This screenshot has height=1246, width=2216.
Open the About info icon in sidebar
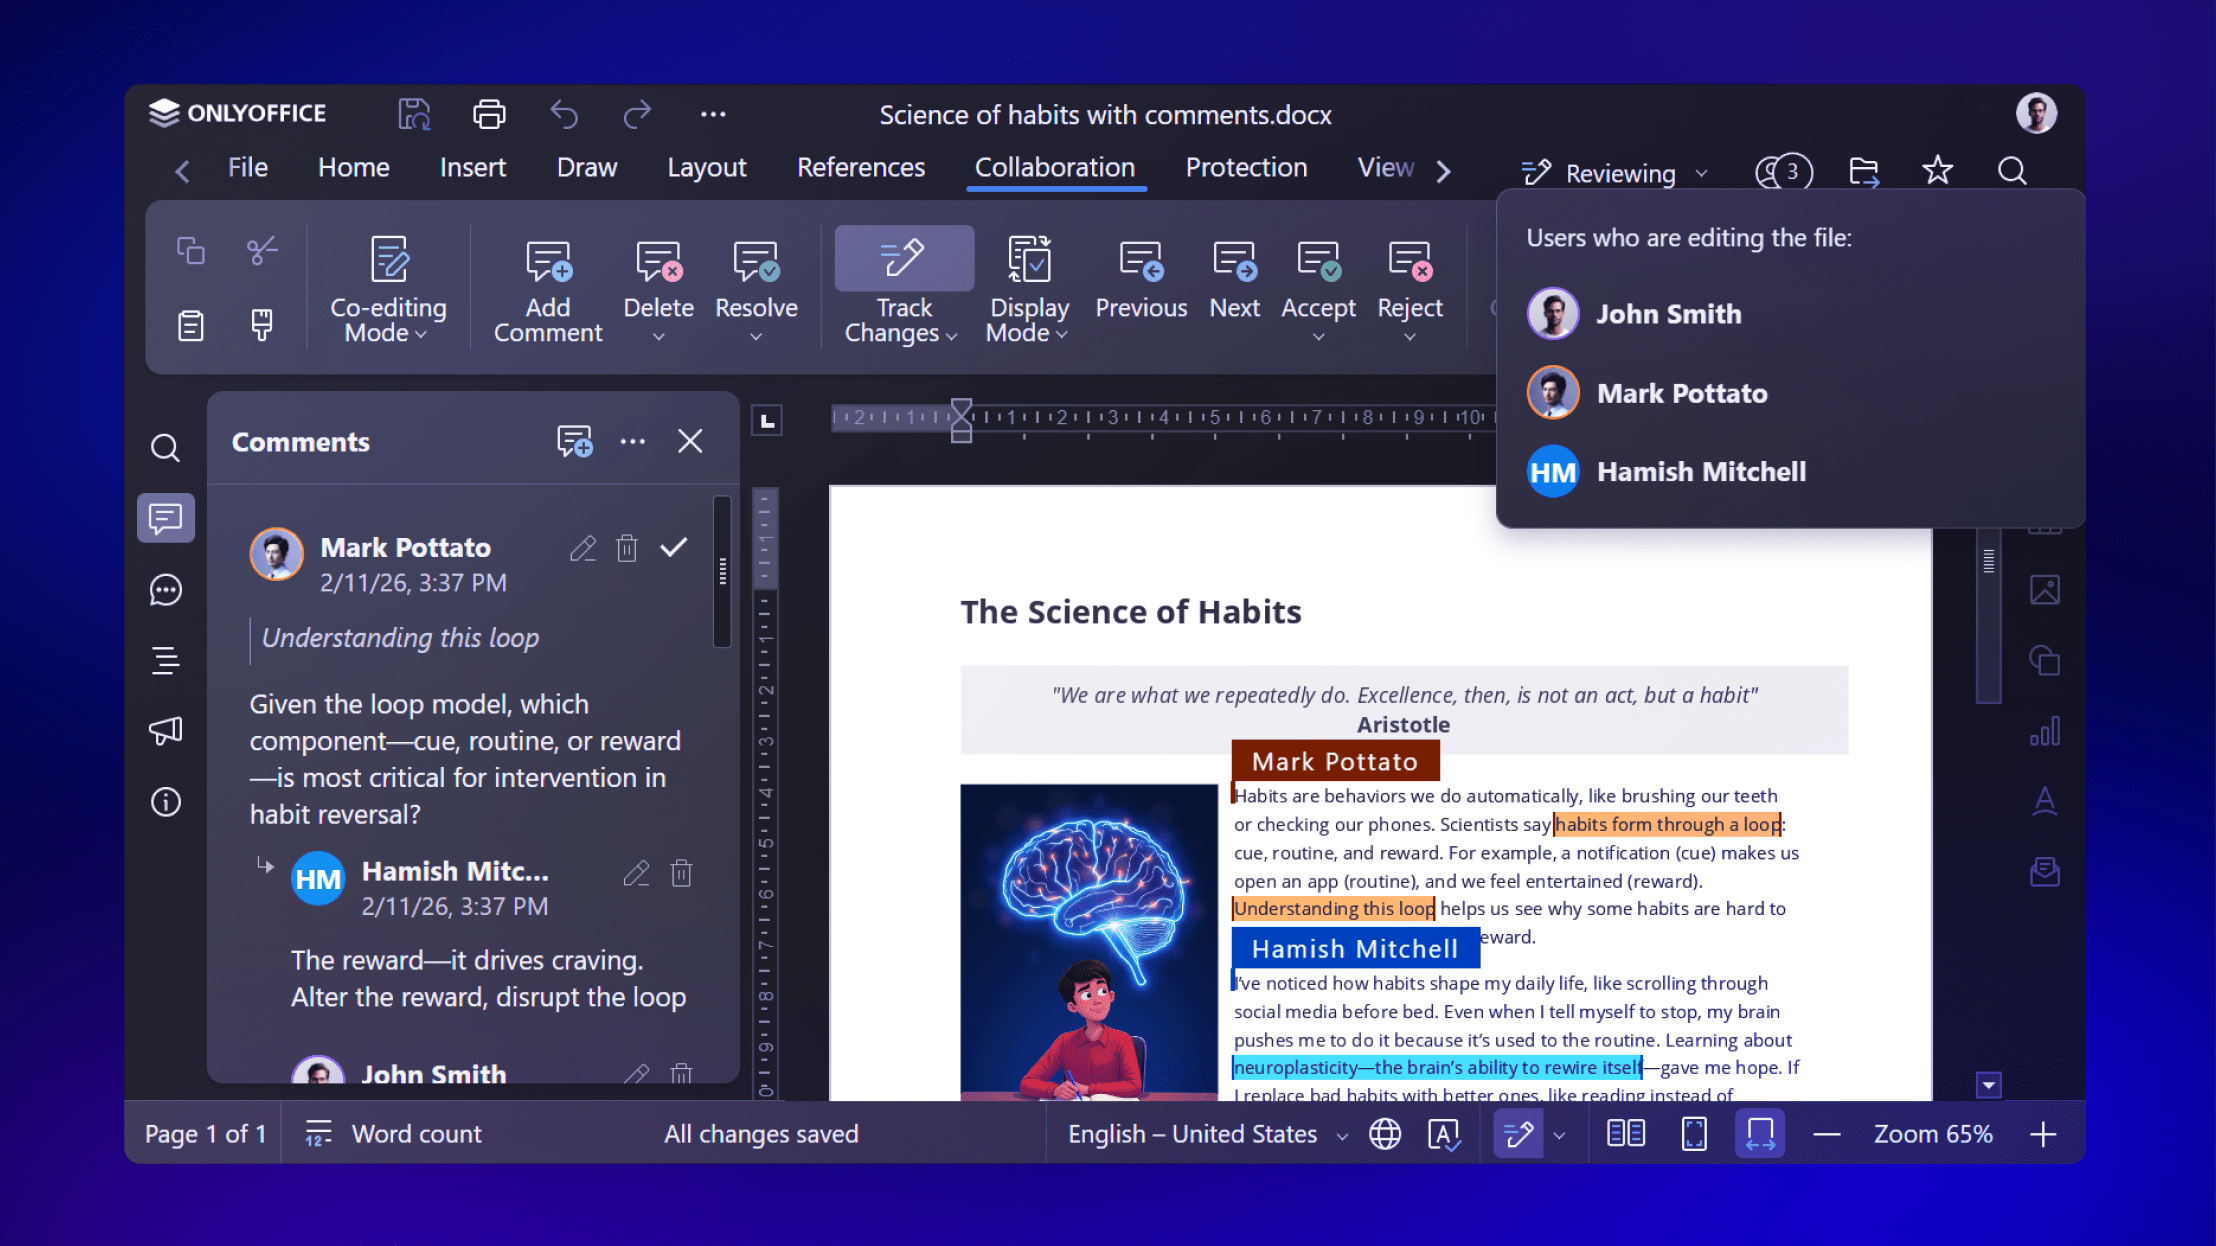(165, 802)
